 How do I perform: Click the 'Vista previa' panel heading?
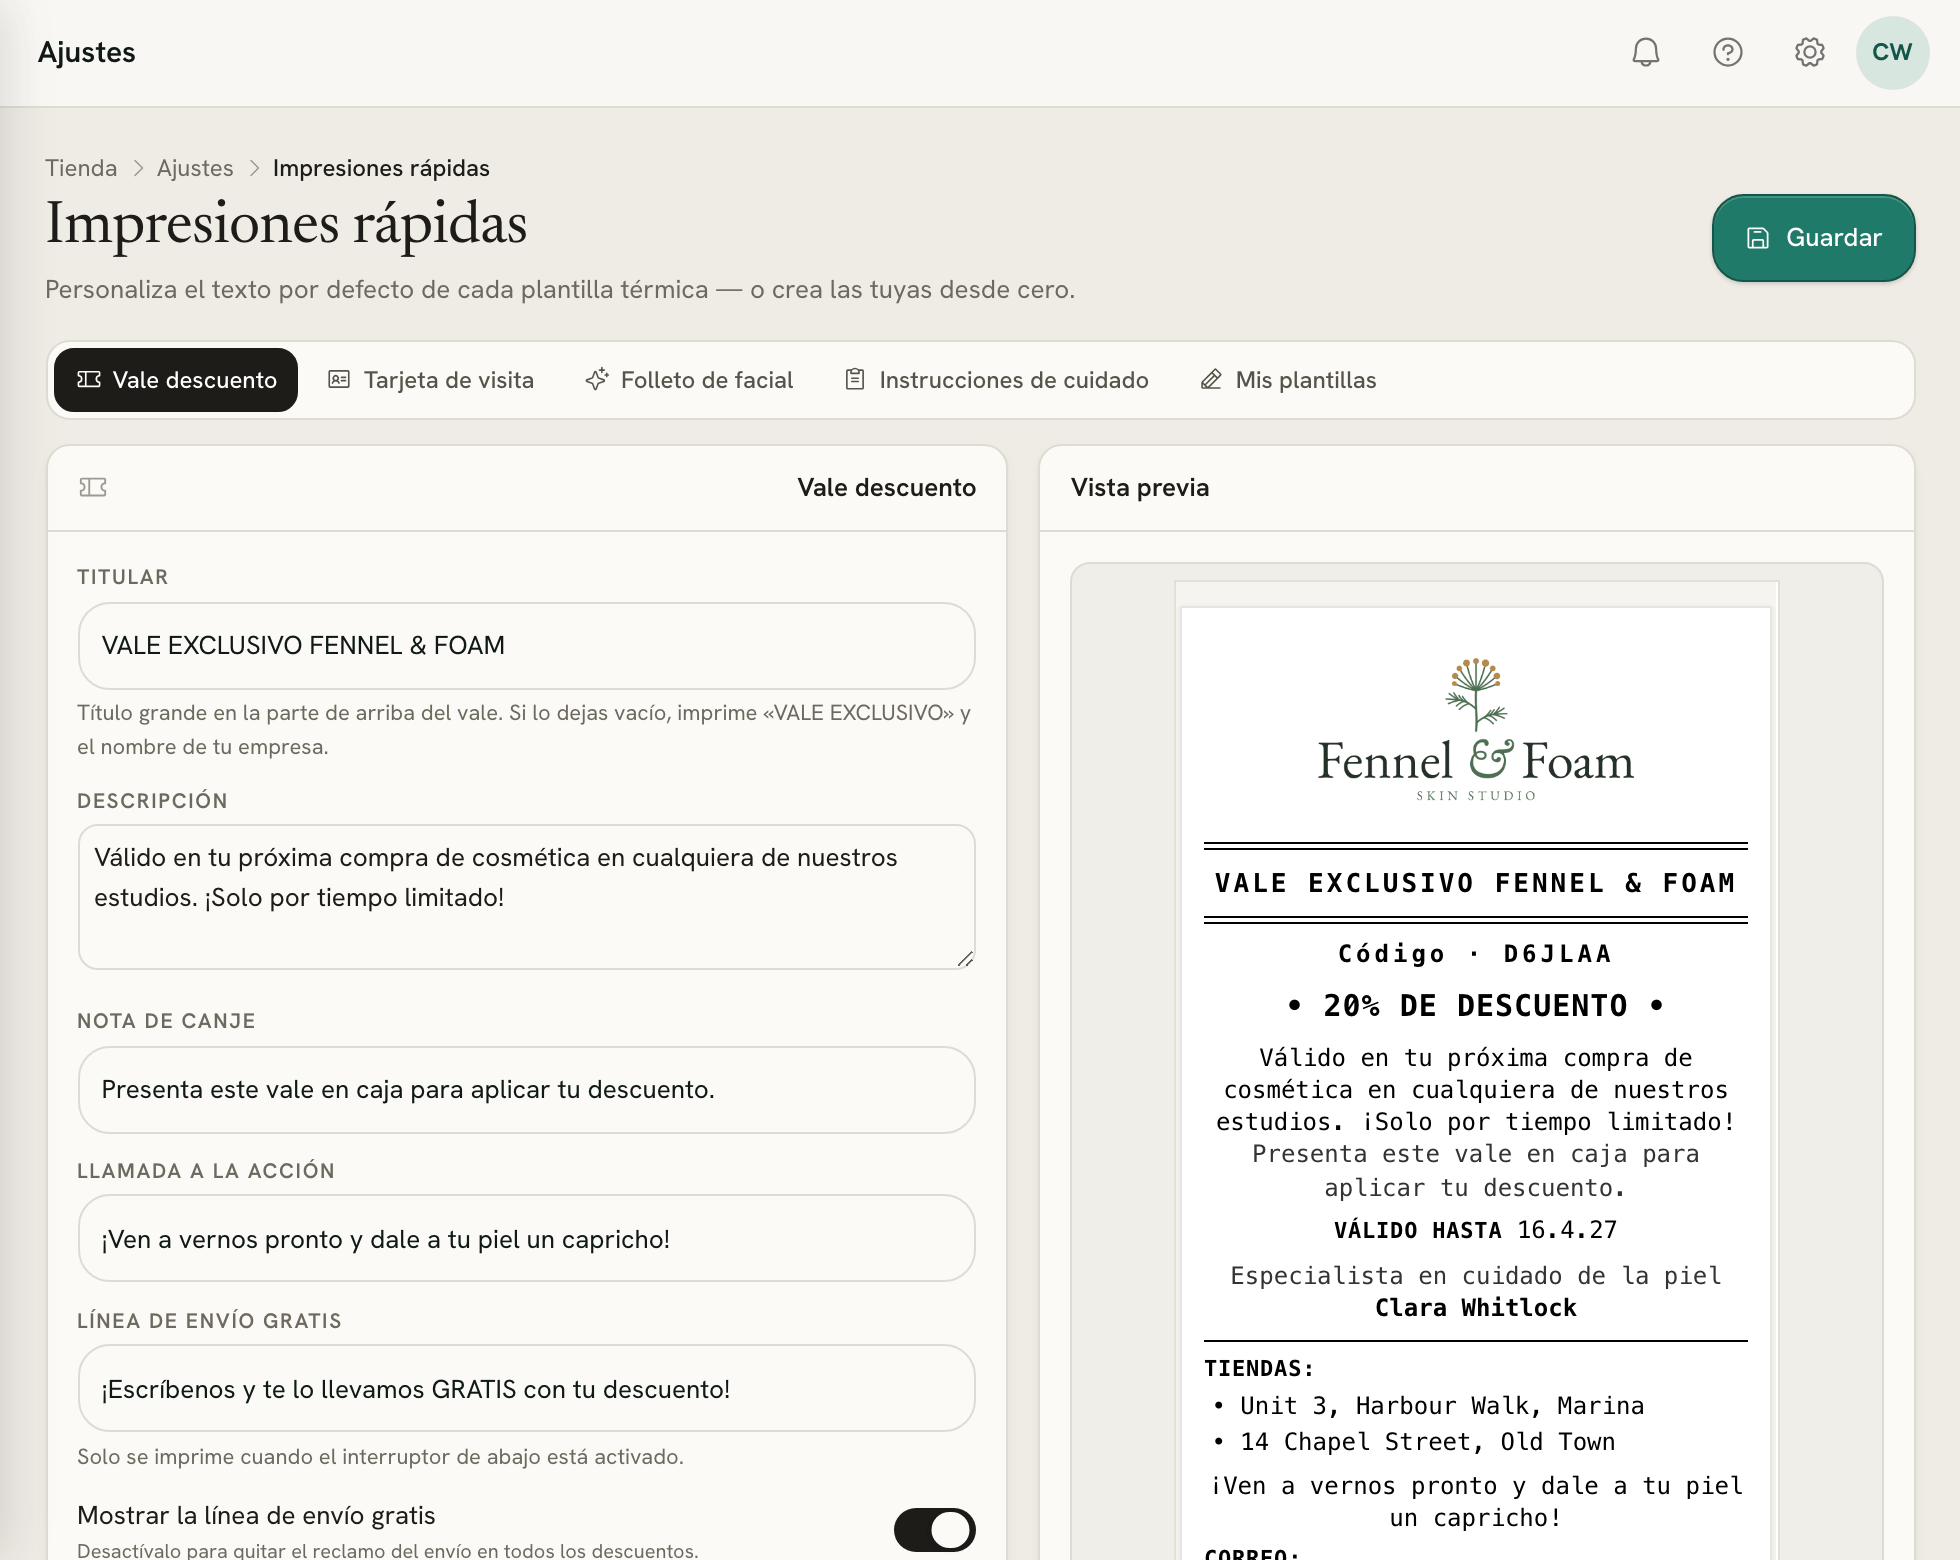[x=1140, y=488]
